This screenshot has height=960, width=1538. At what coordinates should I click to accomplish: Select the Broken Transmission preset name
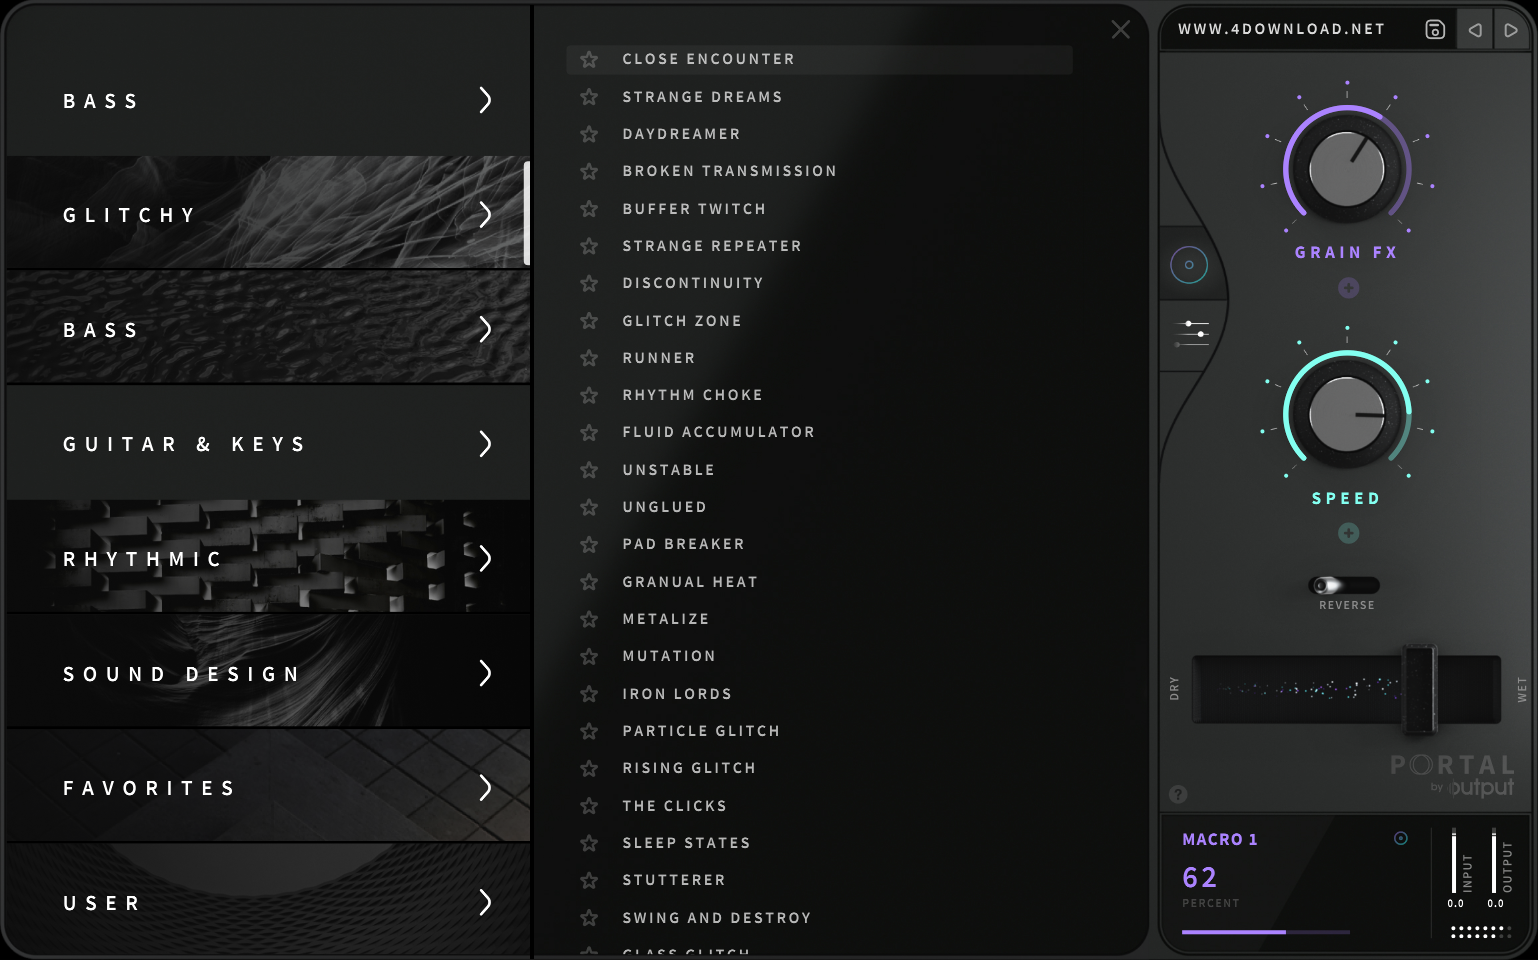(729, 171)
